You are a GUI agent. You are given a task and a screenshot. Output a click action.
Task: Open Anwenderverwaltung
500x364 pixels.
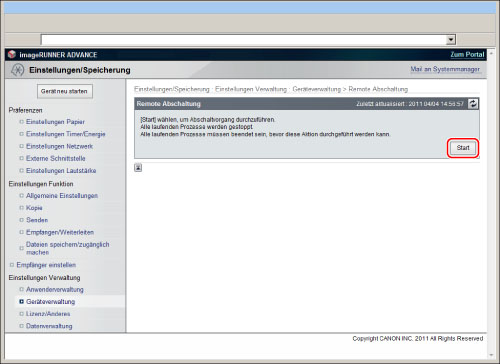click(x=55, y=290)
